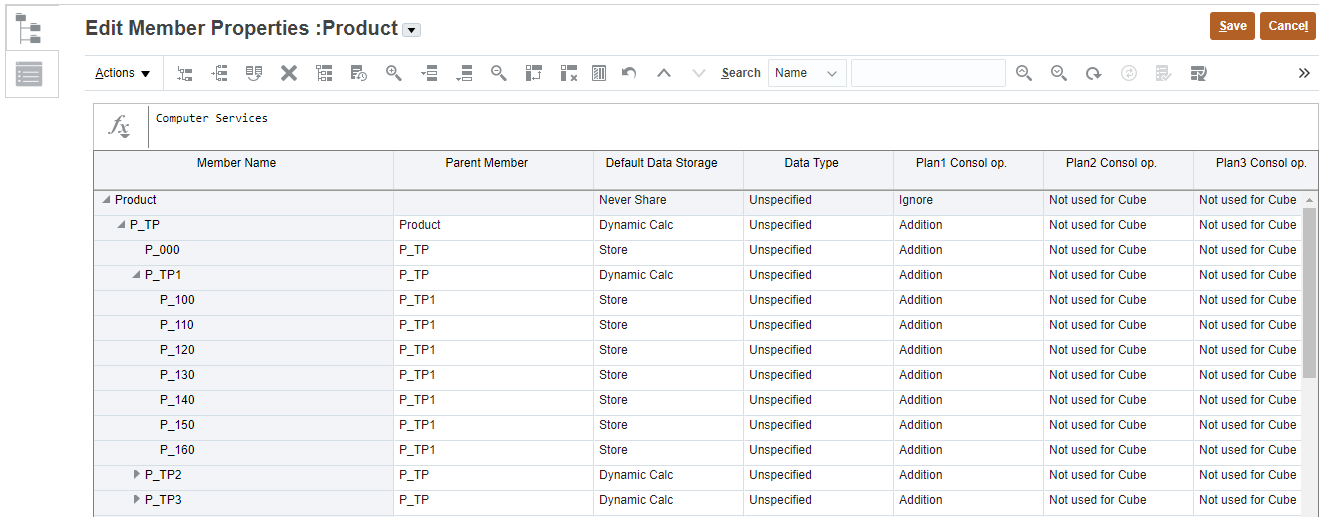Click in the search text field
1336x517 pixels.
(928, 73)
